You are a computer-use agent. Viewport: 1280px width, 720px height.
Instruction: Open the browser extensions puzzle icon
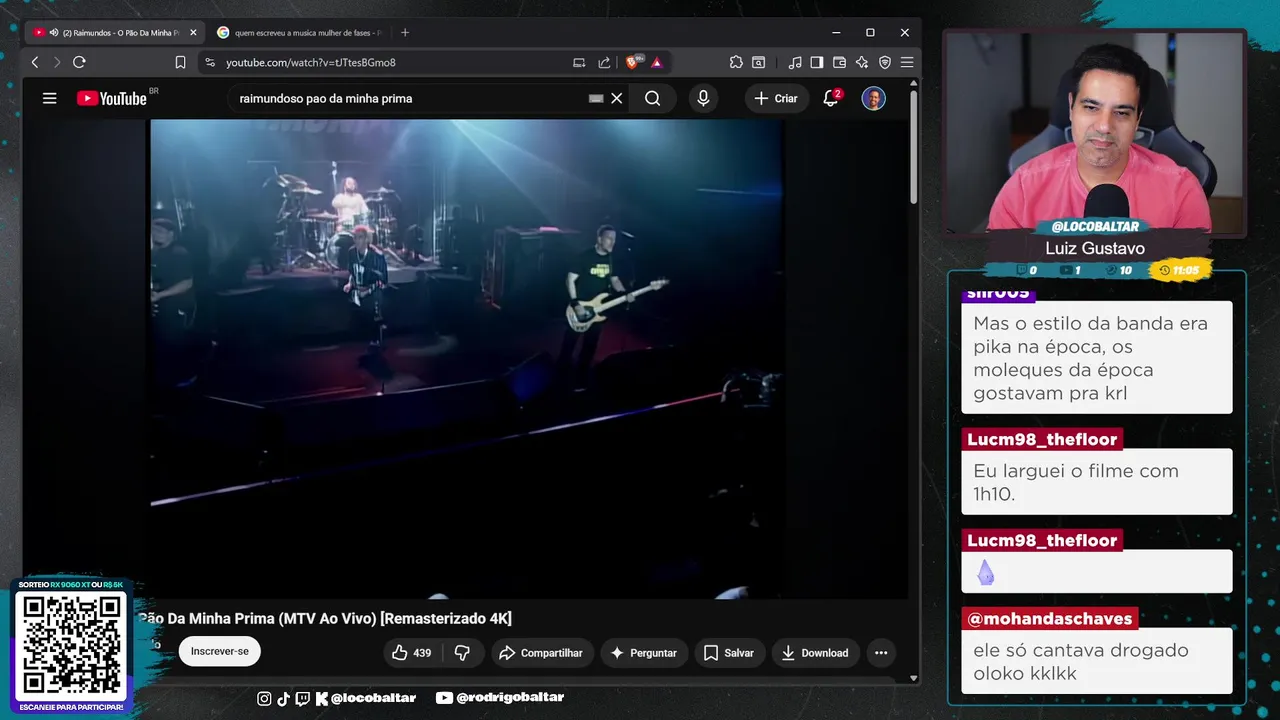tap(736, 62)
